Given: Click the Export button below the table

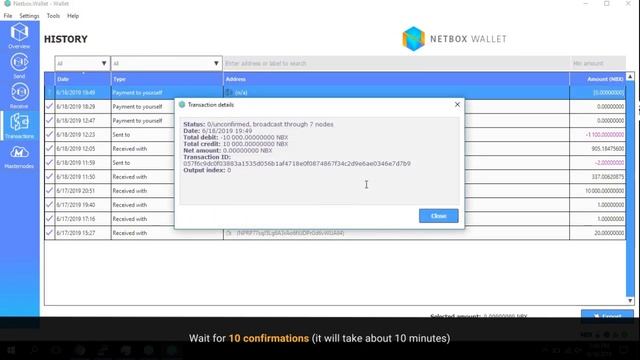Looking at the screenshot, I should (x=607, y=315).
